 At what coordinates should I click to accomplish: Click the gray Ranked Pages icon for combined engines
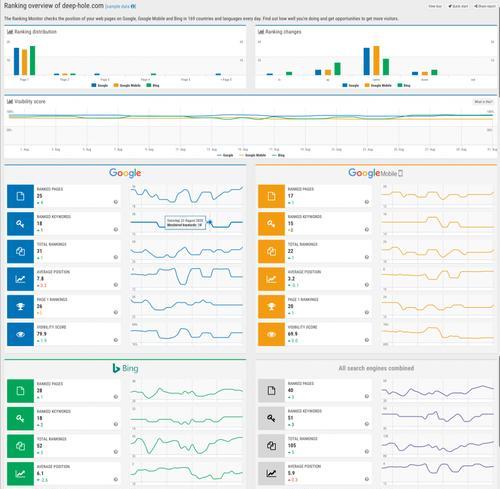[271, 391]
